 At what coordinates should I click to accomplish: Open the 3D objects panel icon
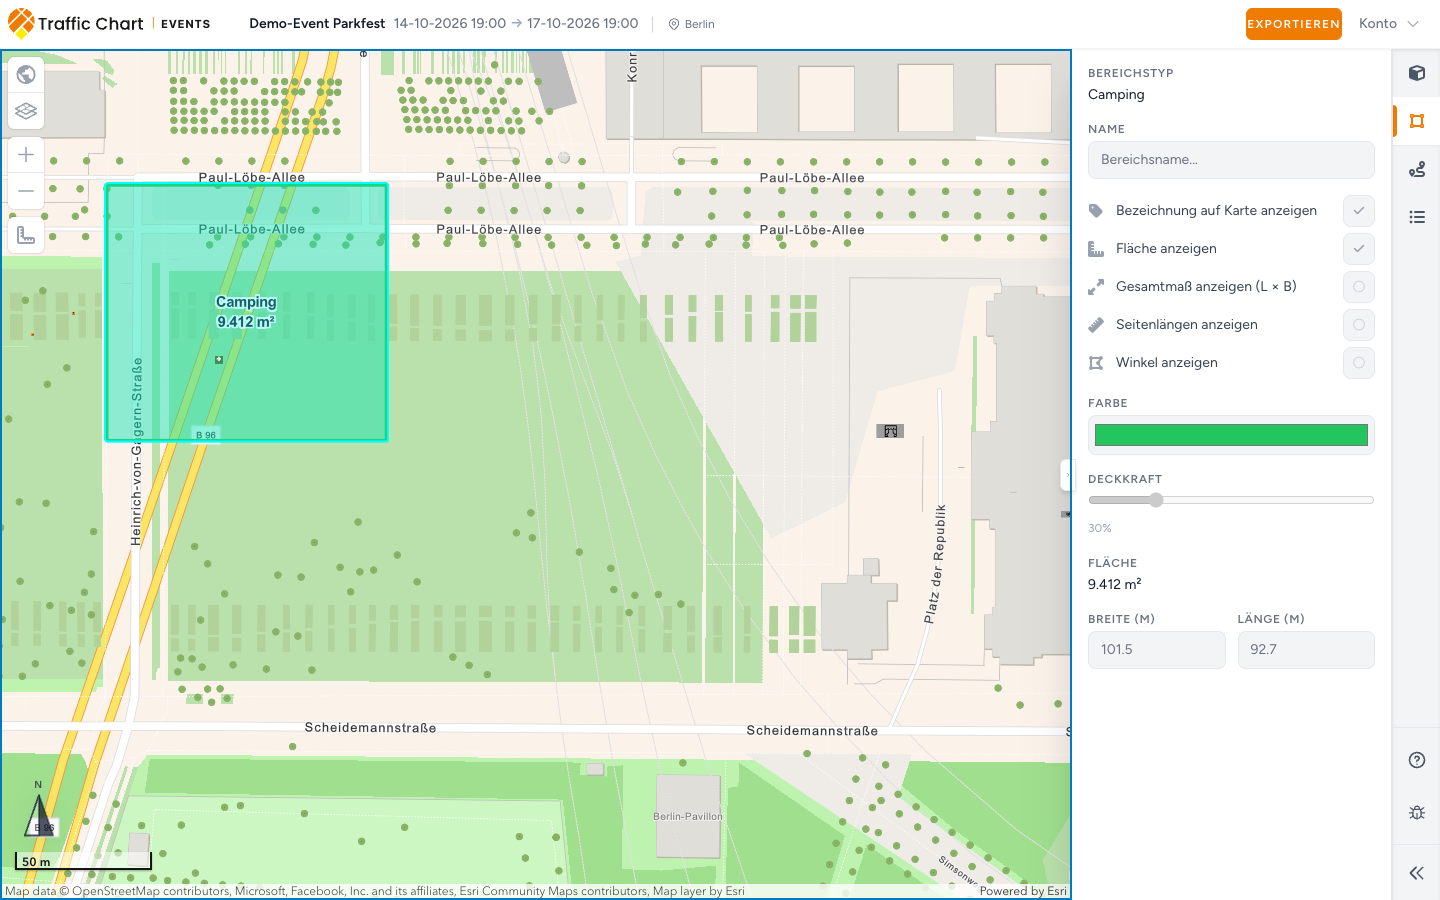1417,73
